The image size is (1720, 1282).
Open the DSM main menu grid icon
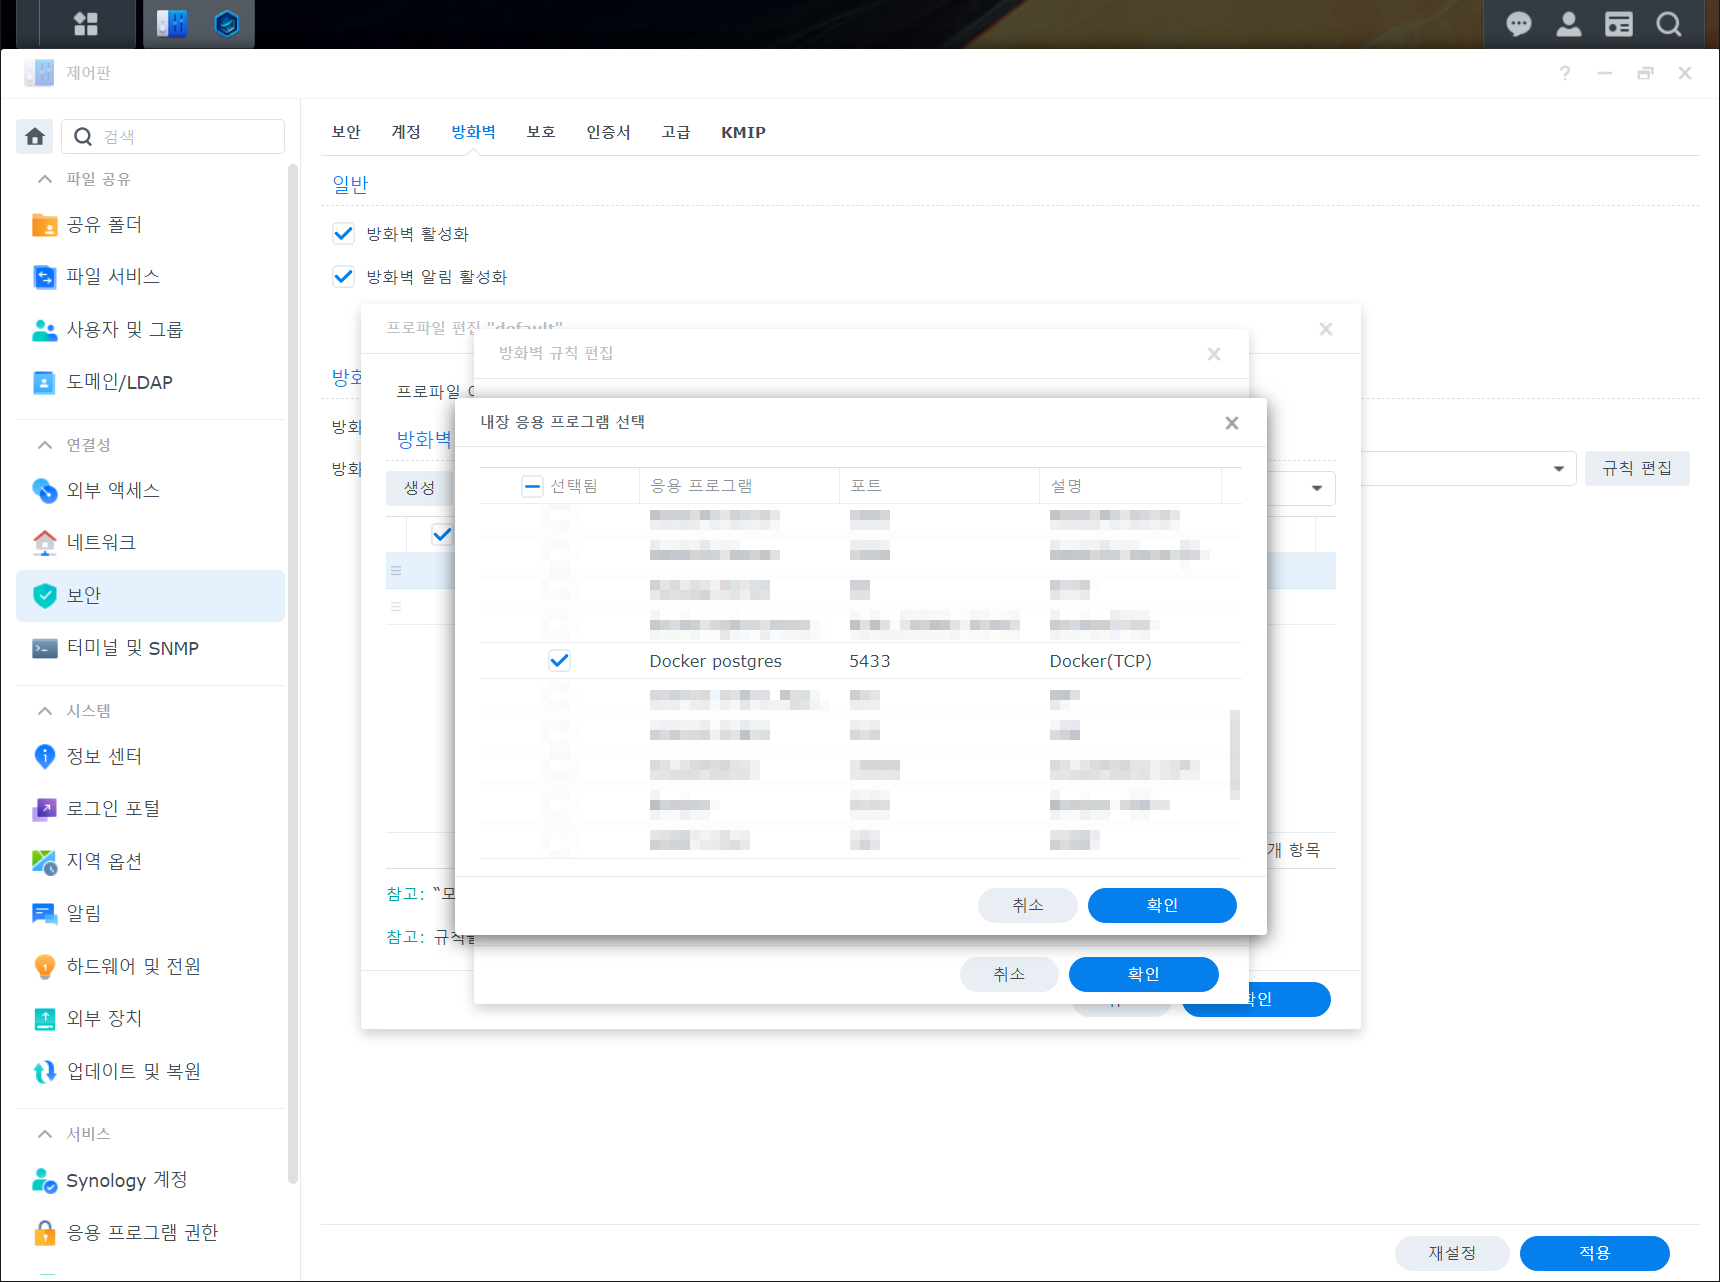point(86,24)
